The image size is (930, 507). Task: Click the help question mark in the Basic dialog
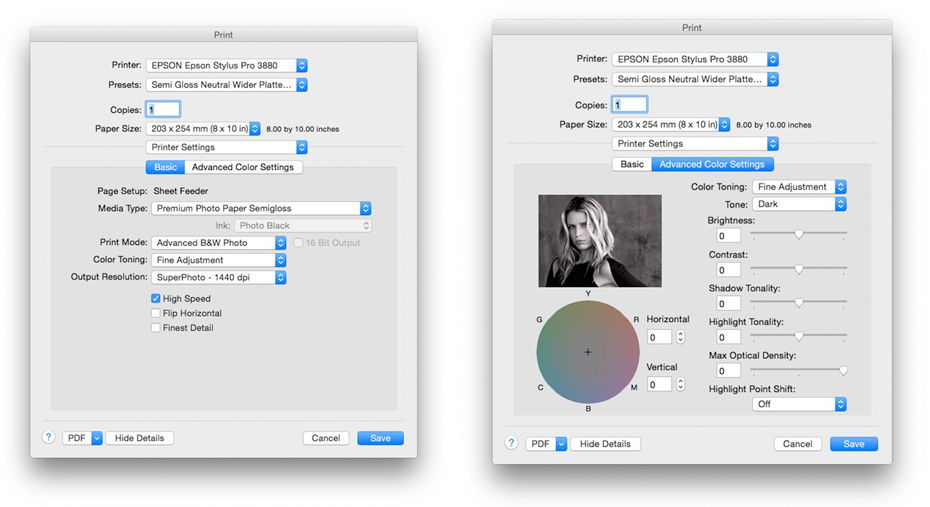48,438
